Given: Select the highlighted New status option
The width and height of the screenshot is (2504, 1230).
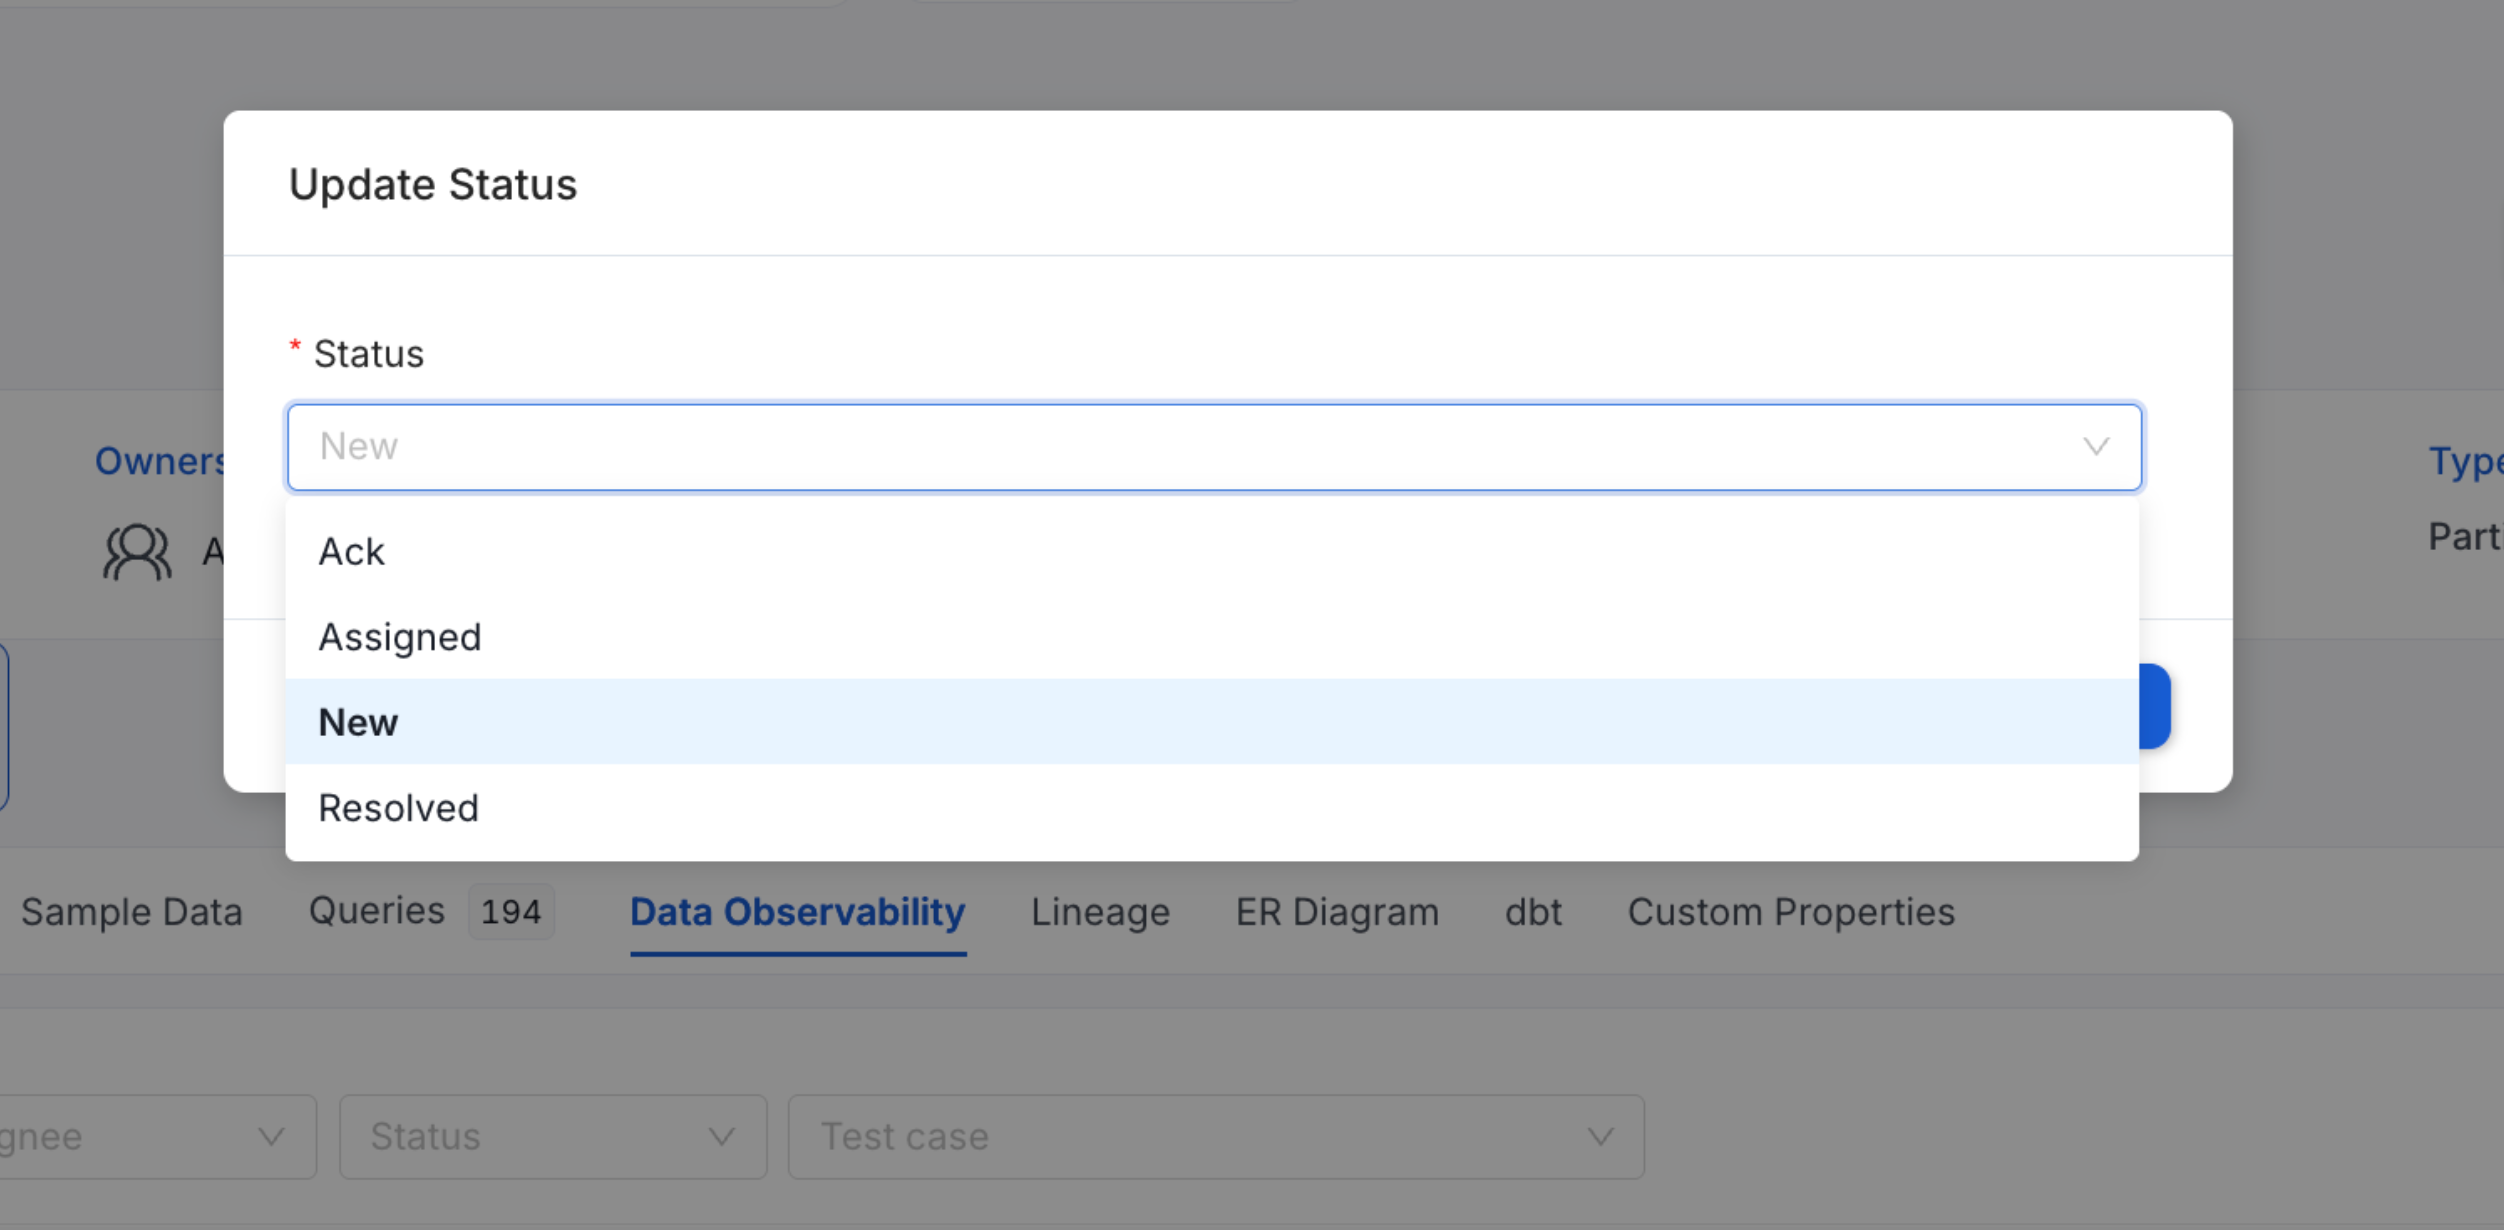Looking at the screenshot, I should [358, 722].
